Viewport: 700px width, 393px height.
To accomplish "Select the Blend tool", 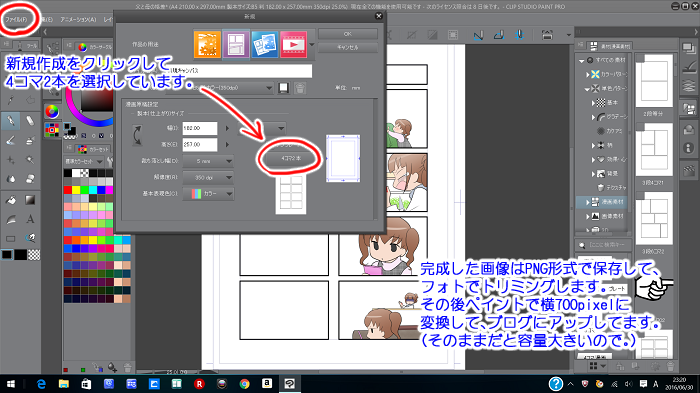I will 10,179.
